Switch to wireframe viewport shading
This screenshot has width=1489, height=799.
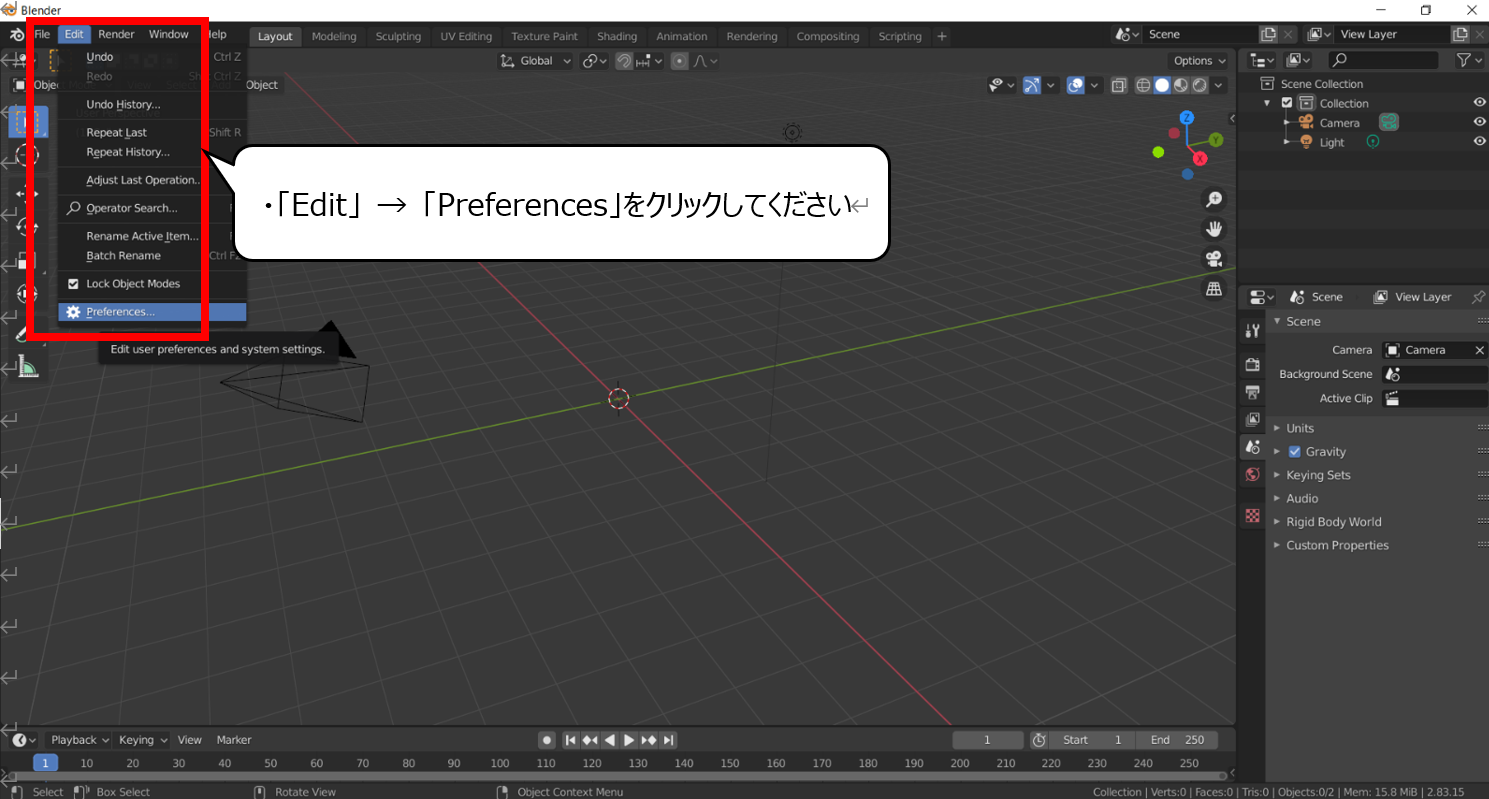1143,86
